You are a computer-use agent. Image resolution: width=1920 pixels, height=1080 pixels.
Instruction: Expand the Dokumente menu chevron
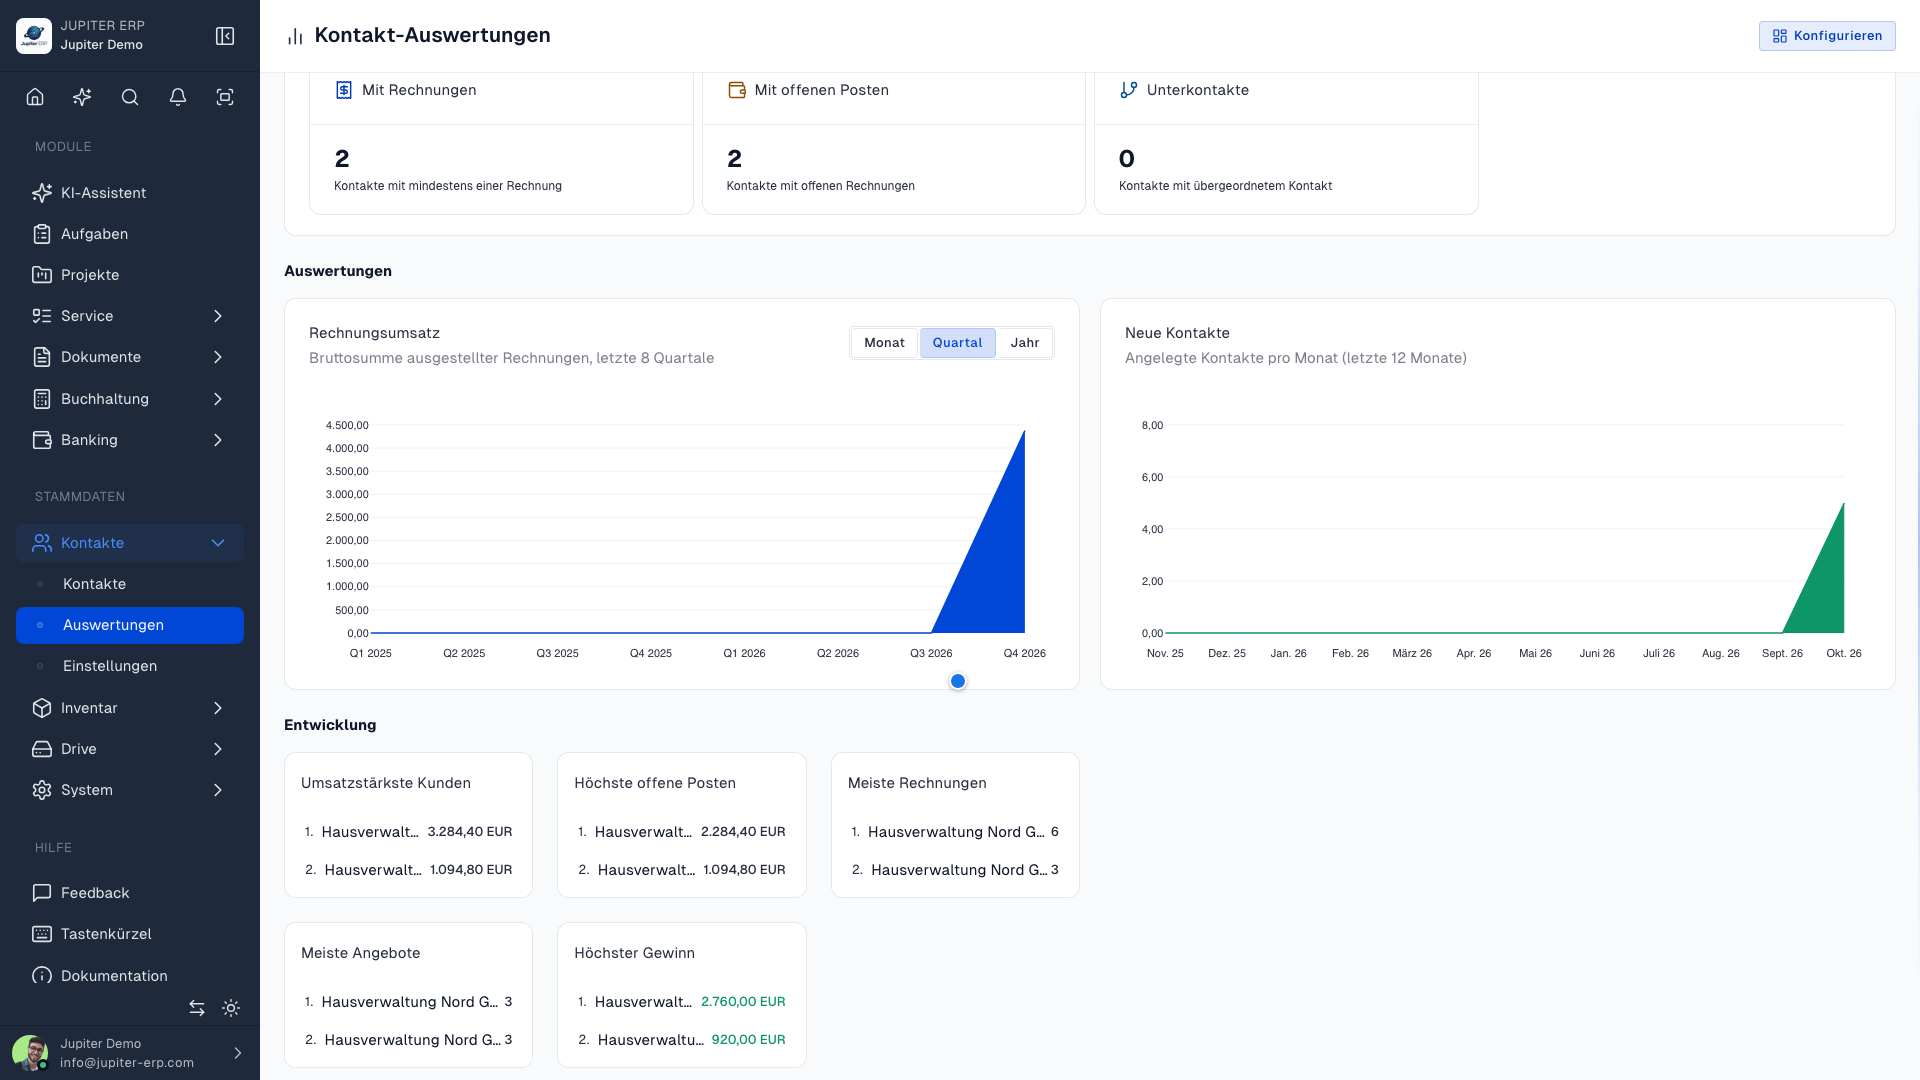[218, 357]
